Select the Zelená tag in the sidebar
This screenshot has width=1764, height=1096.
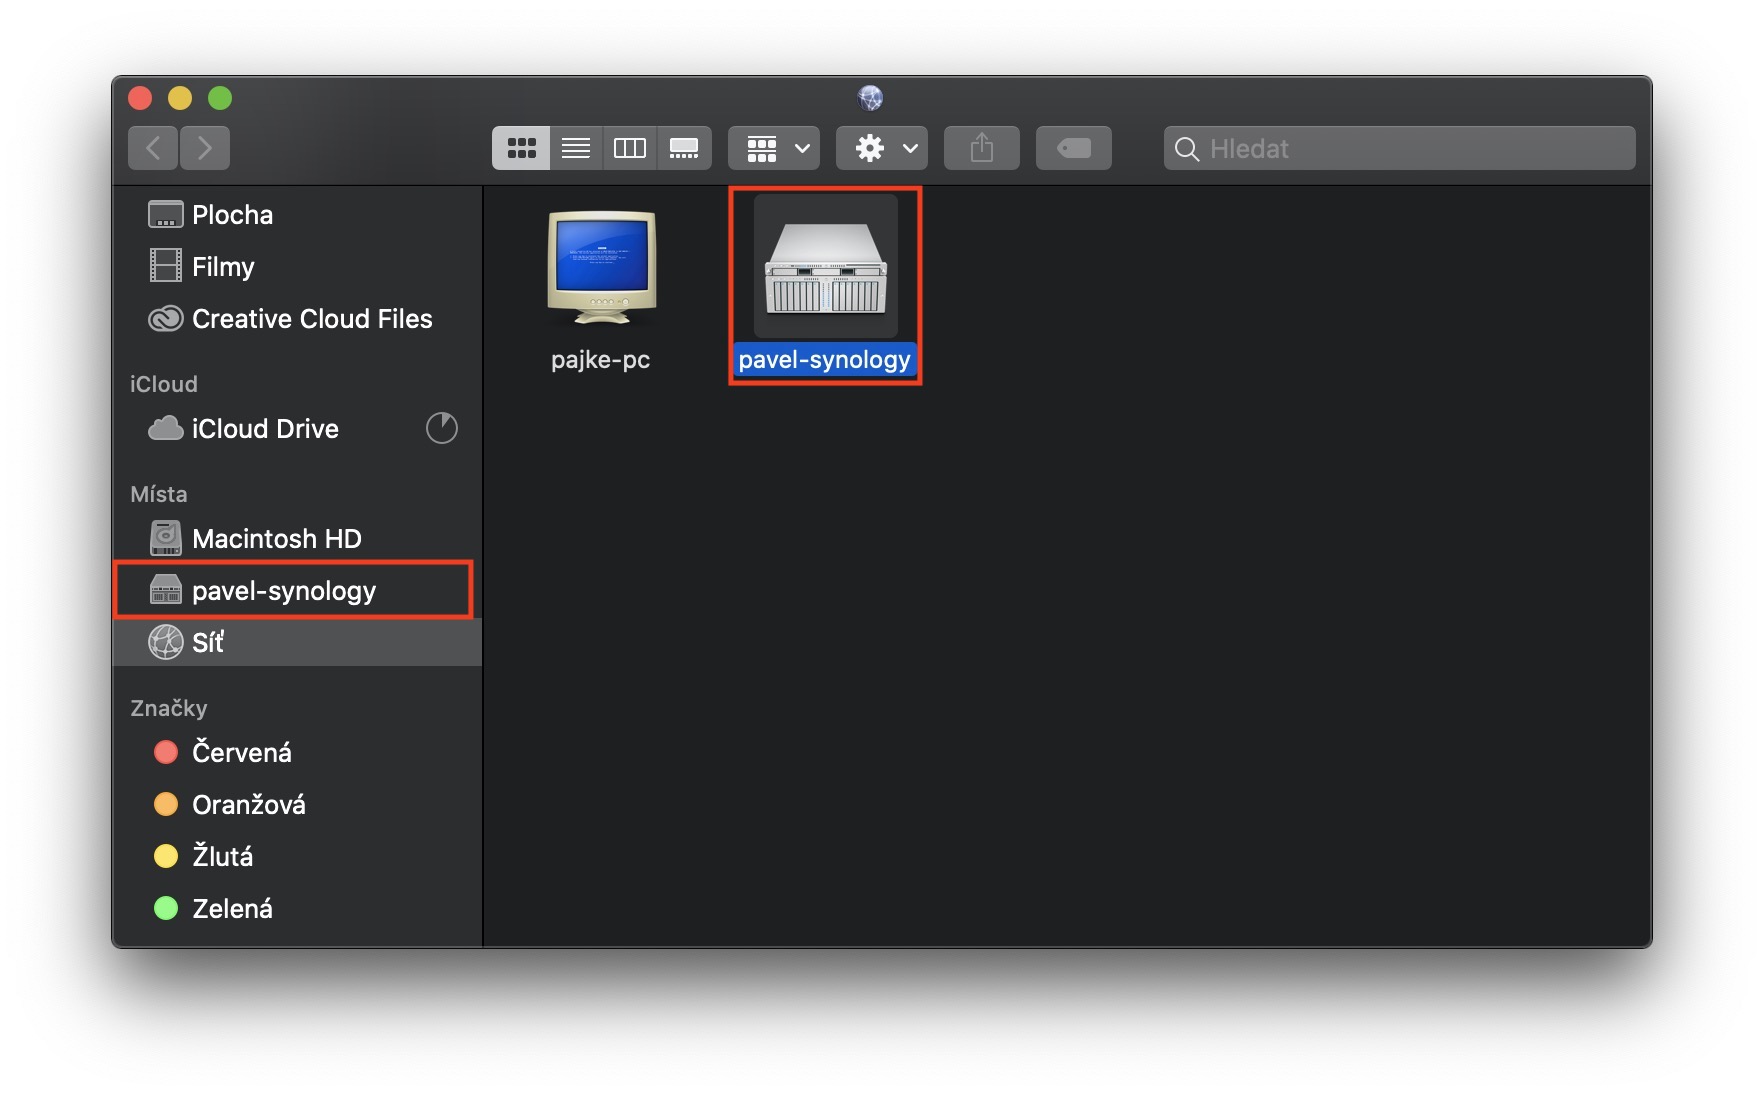pyautogui.click(x=232, y=908)
